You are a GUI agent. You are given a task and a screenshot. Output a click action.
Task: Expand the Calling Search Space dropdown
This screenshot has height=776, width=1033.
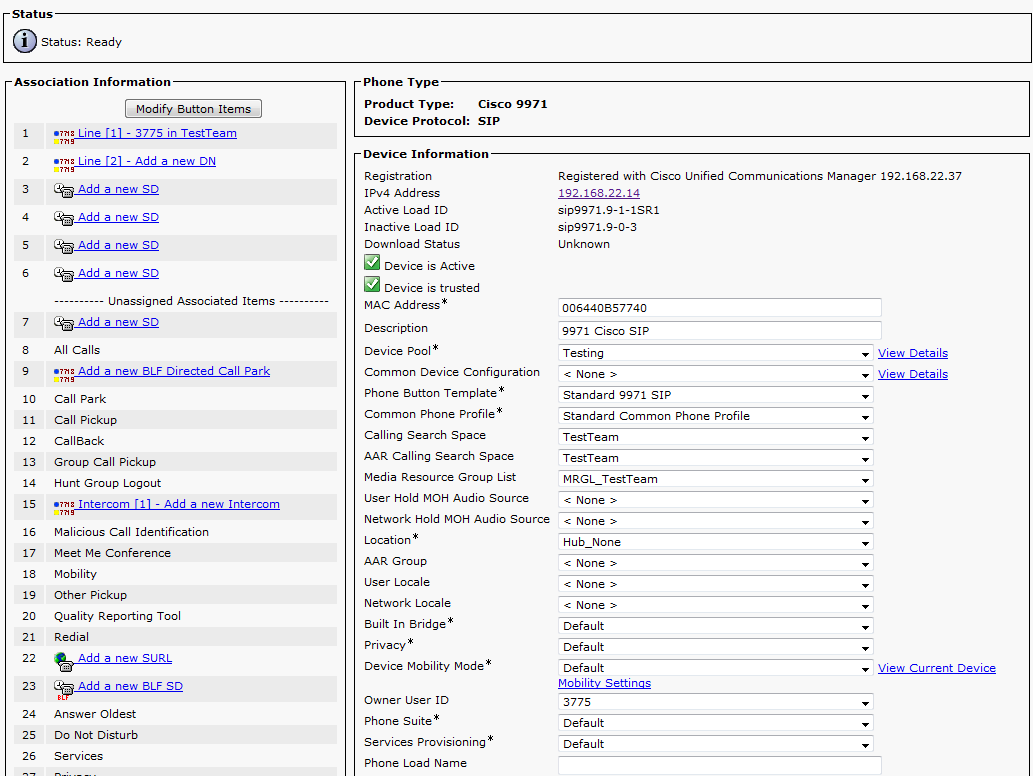[x=715, y=437]
